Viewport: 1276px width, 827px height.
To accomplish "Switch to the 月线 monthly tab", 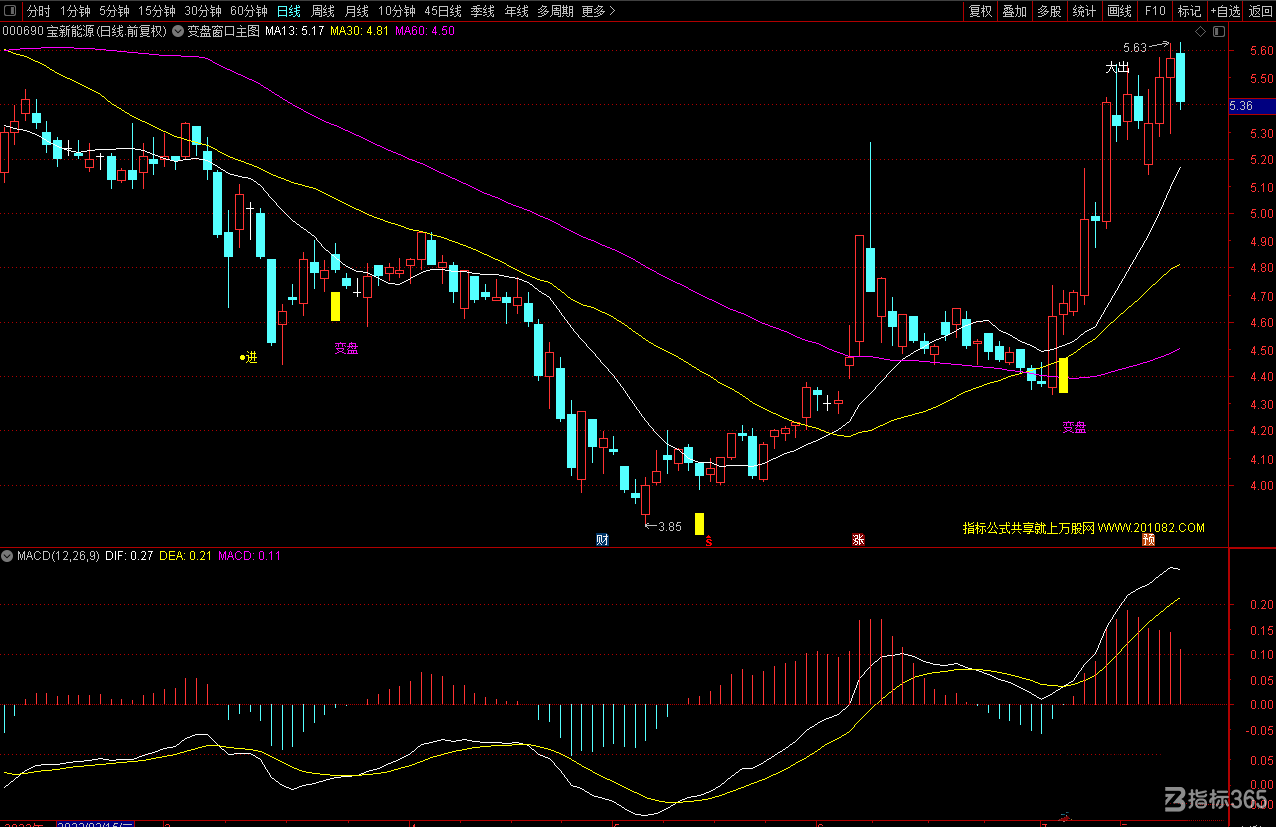I will (356, 11).
